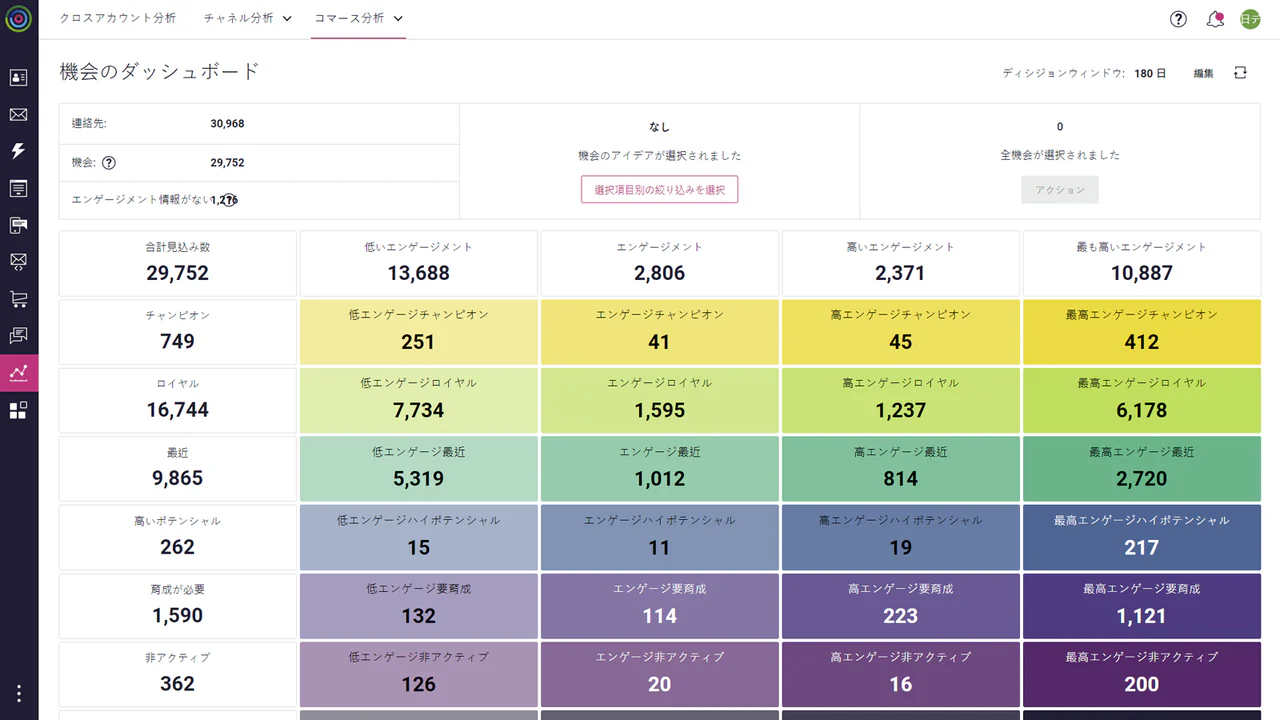Select 最高エンゲージ要育成 1,121 cell

(x=1142, y=606)
